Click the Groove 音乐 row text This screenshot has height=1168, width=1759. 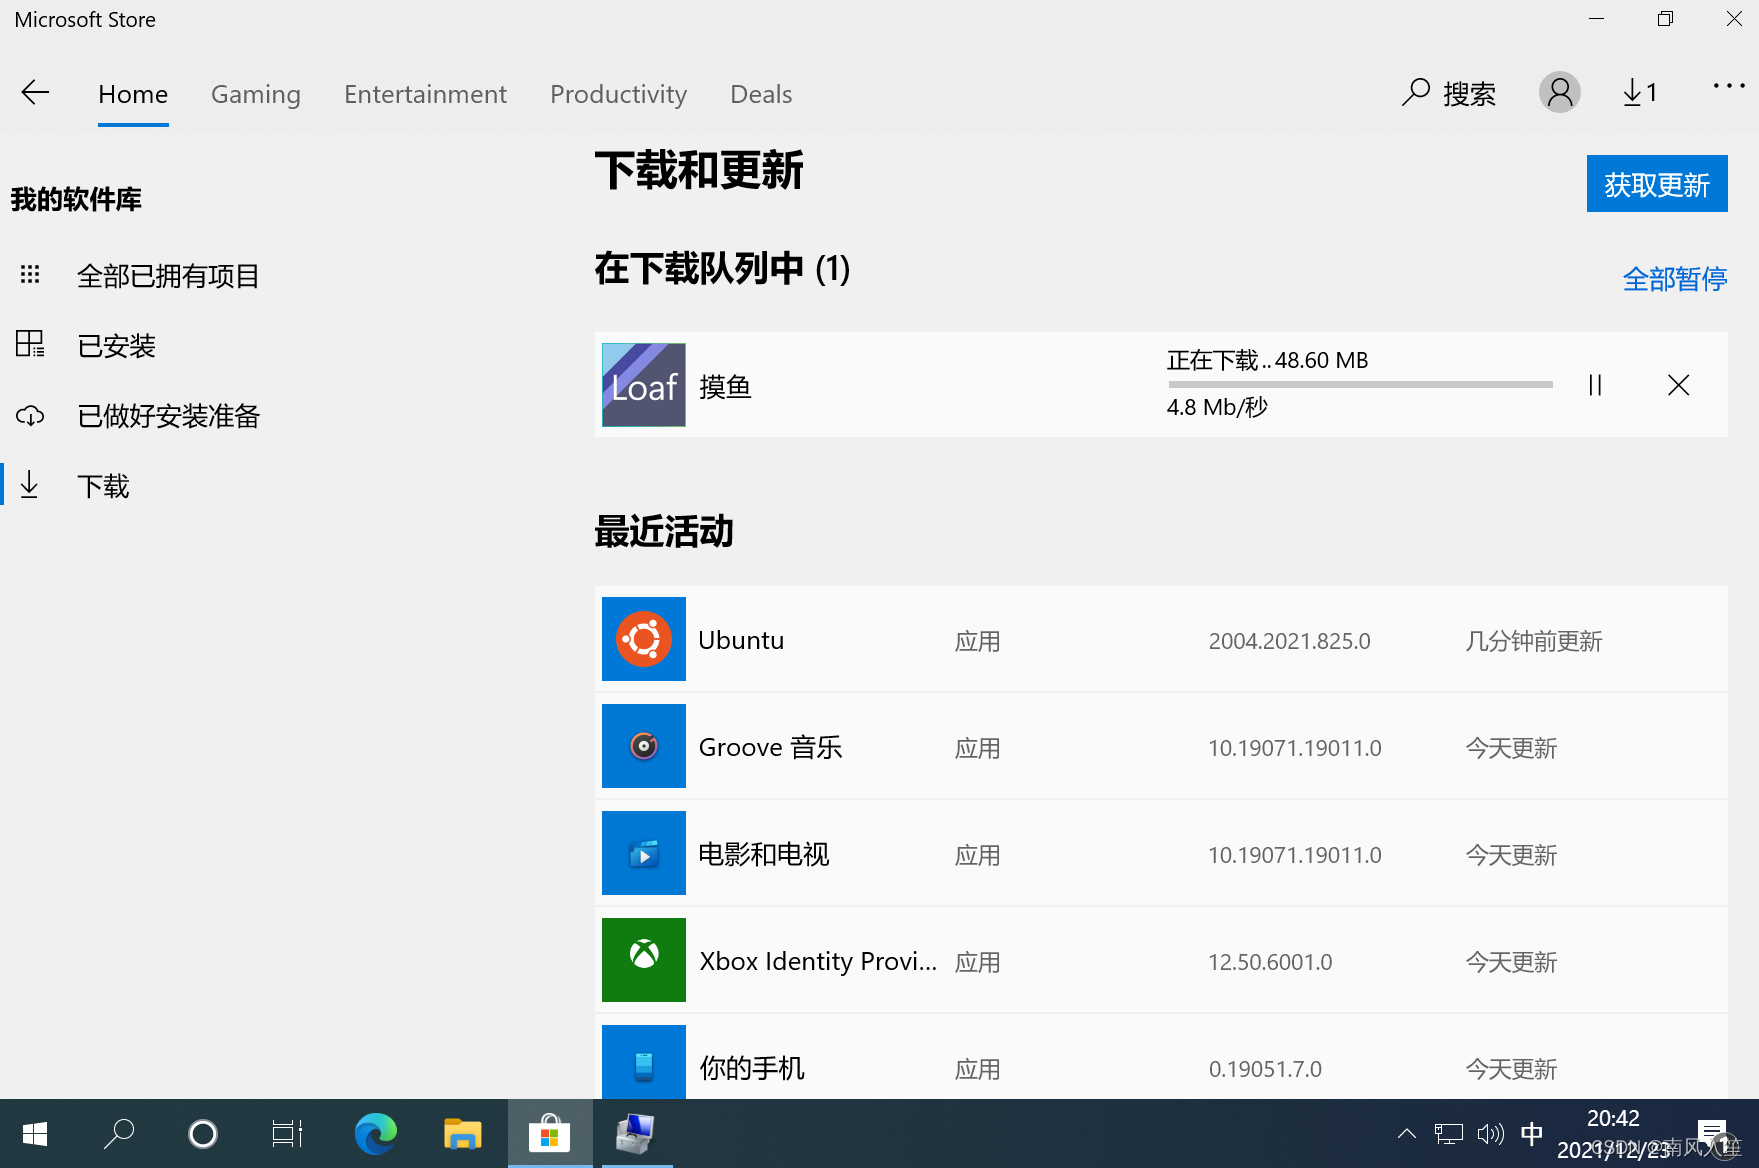point(770,747)
